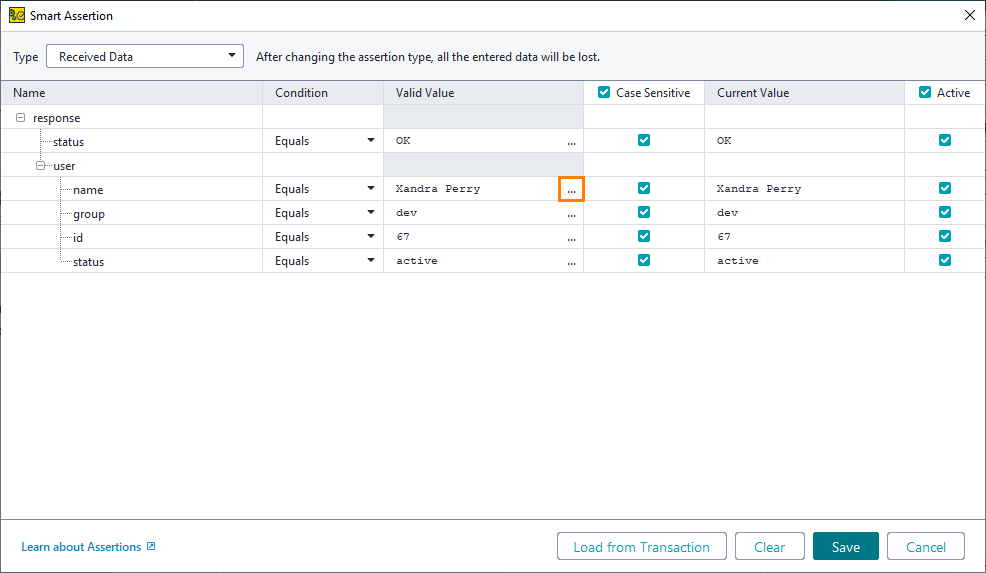
Task: Select status item under response
Action: point(69,142)
